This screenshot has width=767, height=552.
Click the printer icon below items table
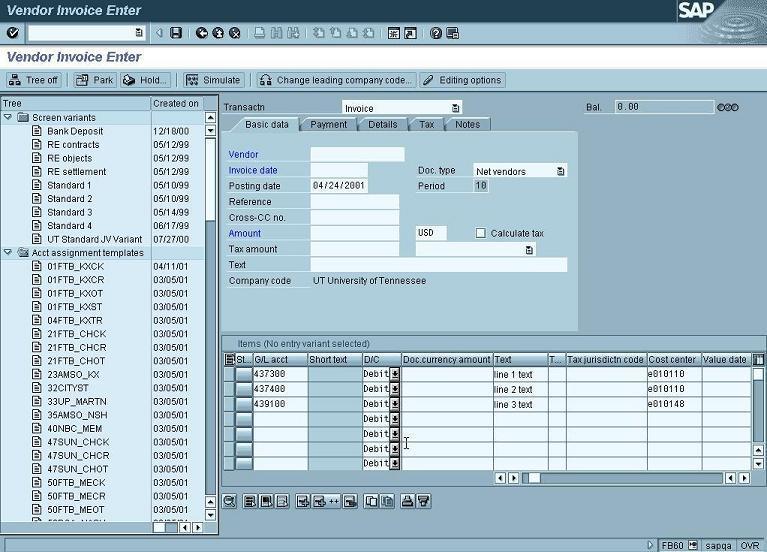coord(407,501)
